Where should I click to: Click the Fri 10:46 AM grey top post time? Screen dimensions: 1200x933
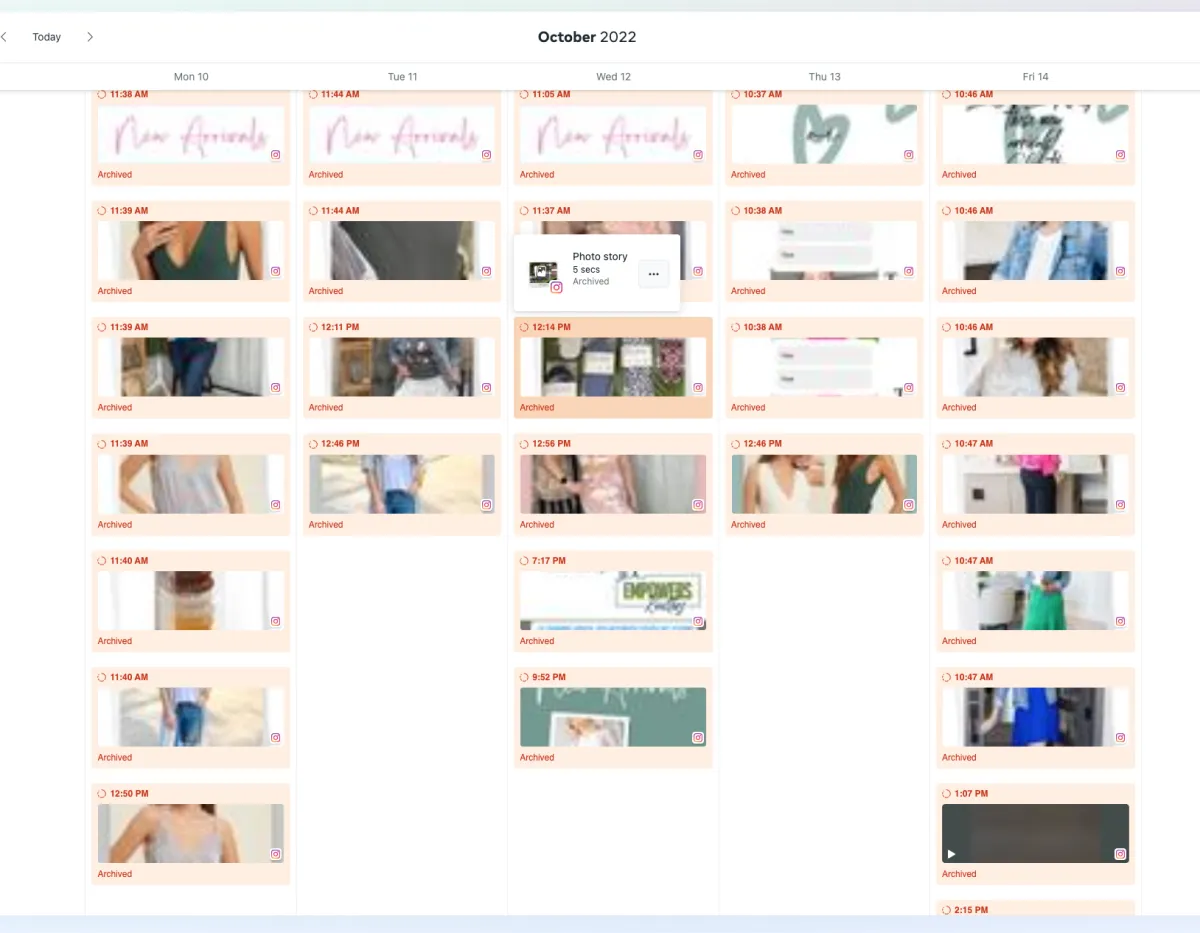pyautogui.click(x=973, y=327)
